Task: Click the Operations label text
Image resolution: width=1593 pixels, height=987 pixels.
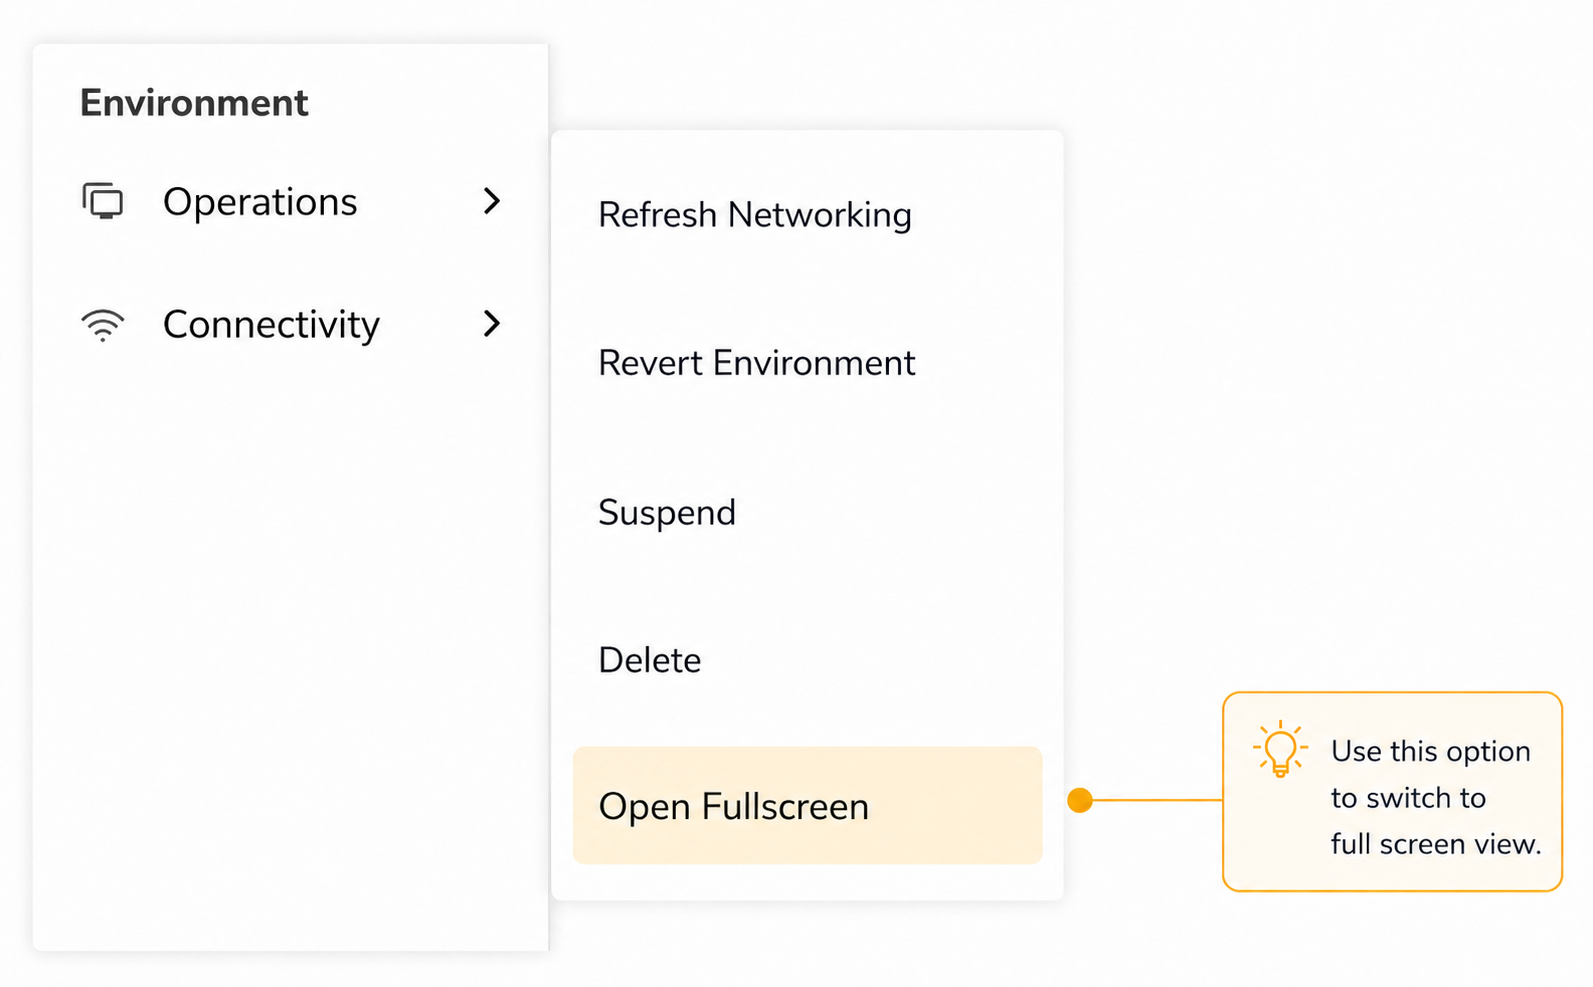Action: point(260,202)
